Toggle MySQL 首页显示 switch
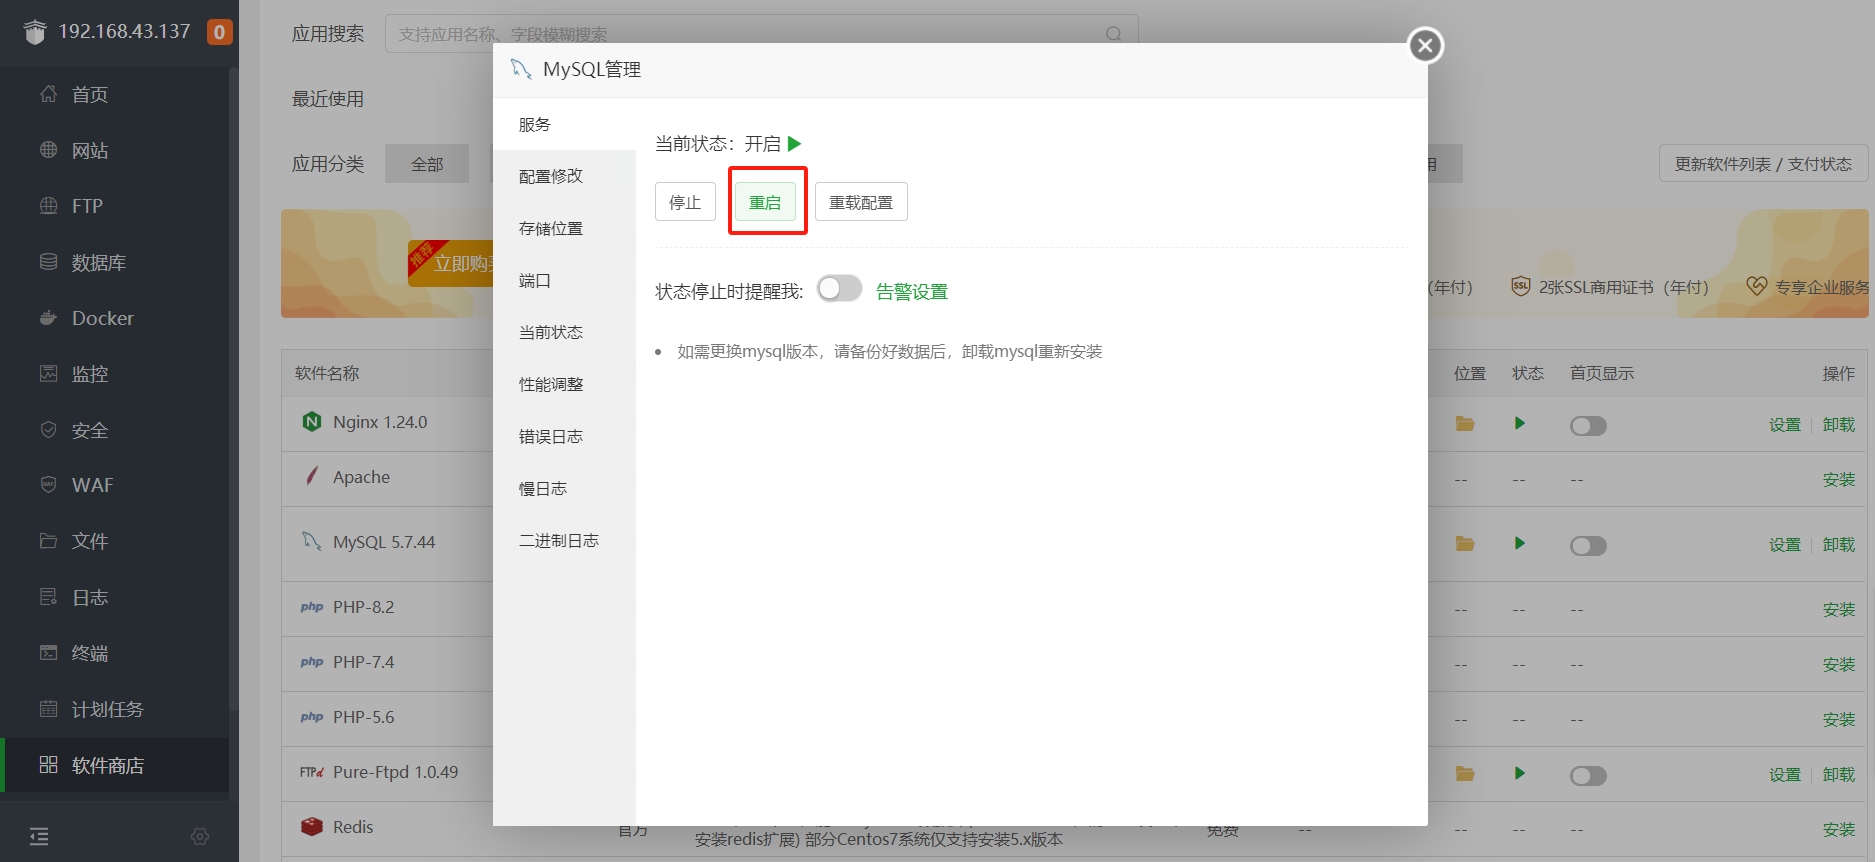The height and width of the screenshot is (862, 1875). (x=1588, y=546)
